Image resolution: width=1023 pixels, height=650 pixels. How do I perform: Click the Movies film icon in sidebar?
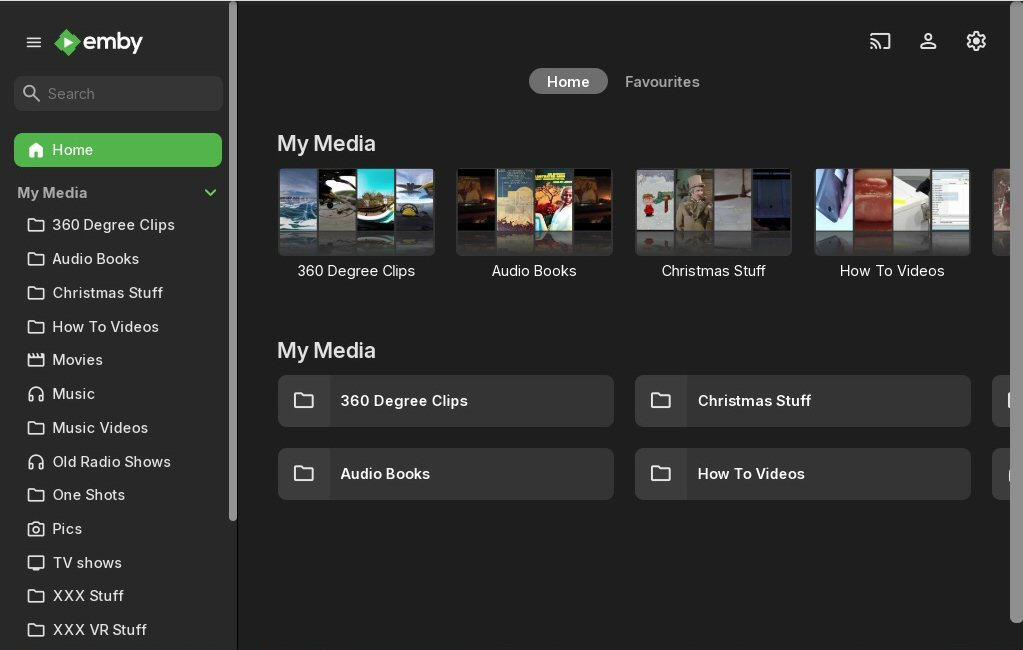pyautogui.click(x=36, y=360)
